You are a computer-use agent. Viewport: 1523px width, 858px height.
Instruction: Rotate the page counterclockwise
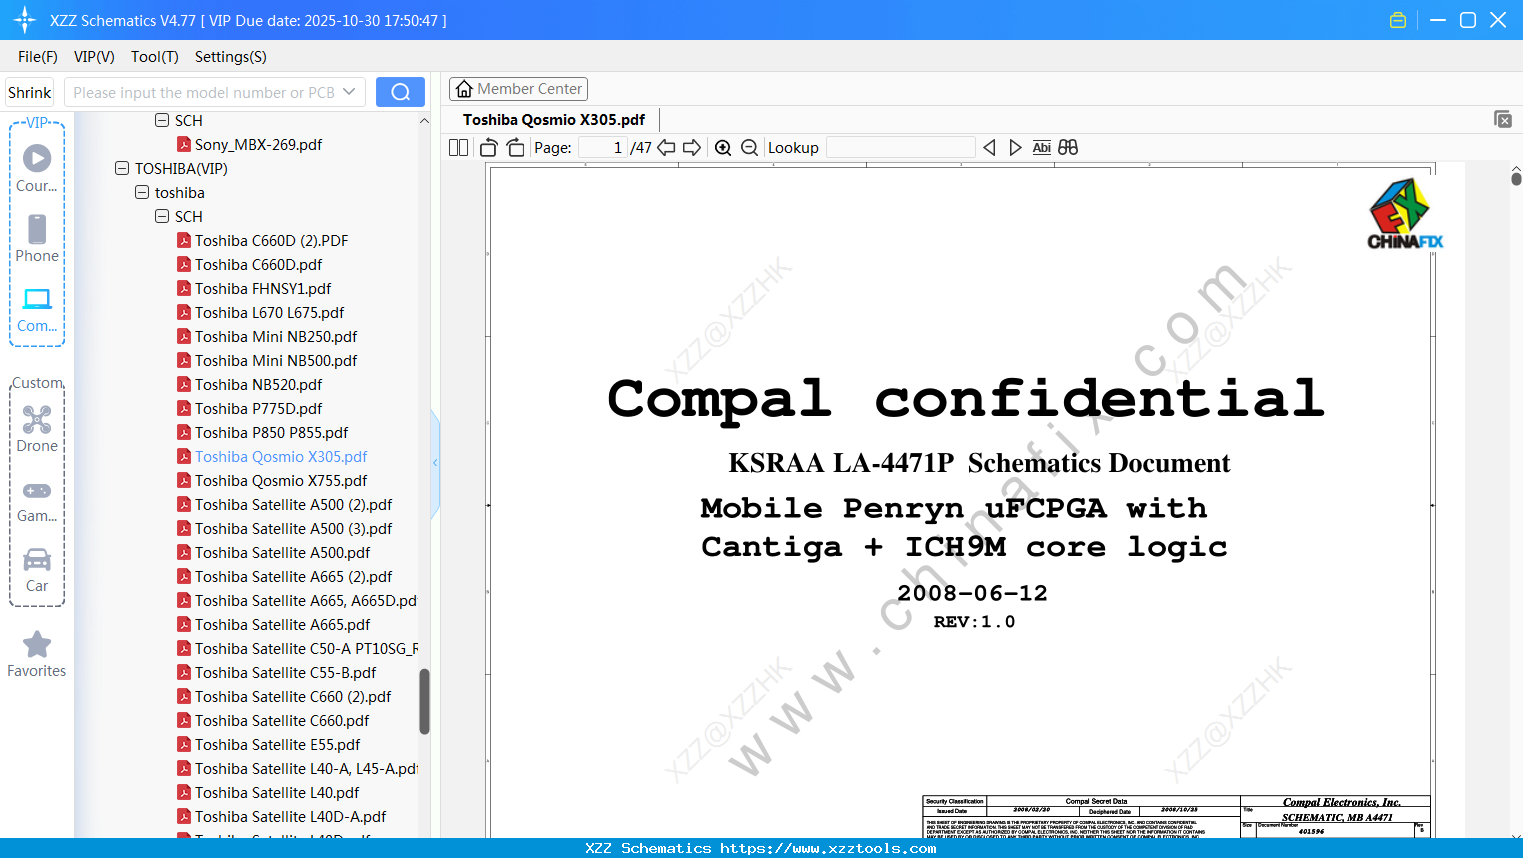click(489, 148)
